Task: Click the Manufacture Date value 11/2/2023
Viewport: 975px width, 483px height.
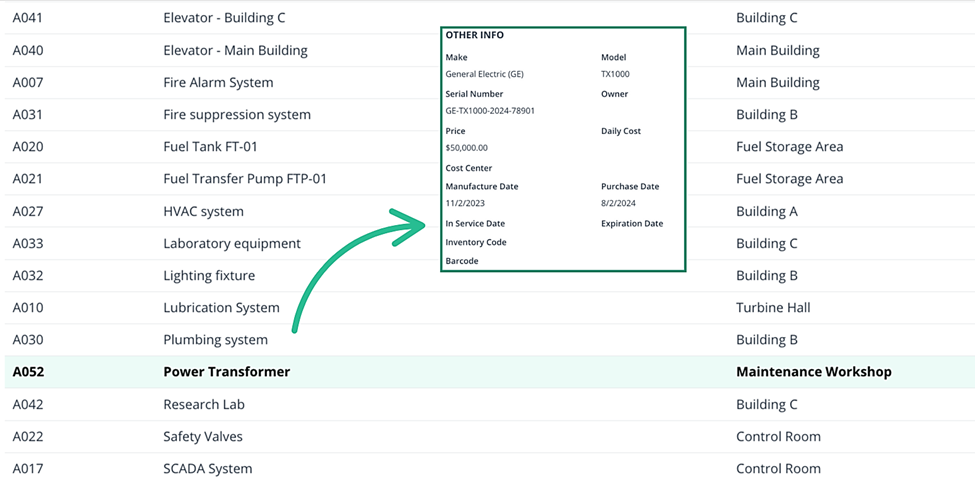Action: click(x=466, y=203)
